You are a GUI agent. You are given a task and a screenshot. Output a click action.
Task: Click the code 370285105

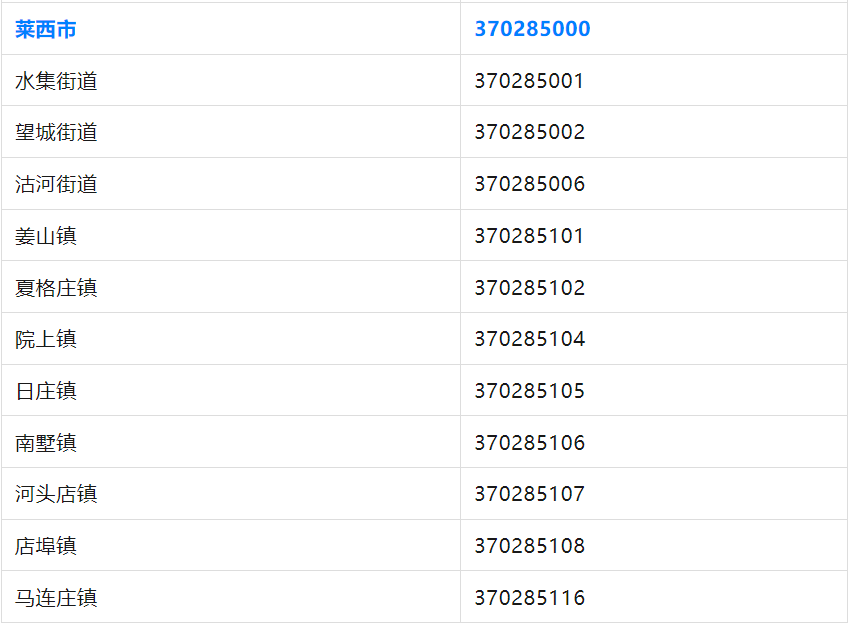(529, 391)
